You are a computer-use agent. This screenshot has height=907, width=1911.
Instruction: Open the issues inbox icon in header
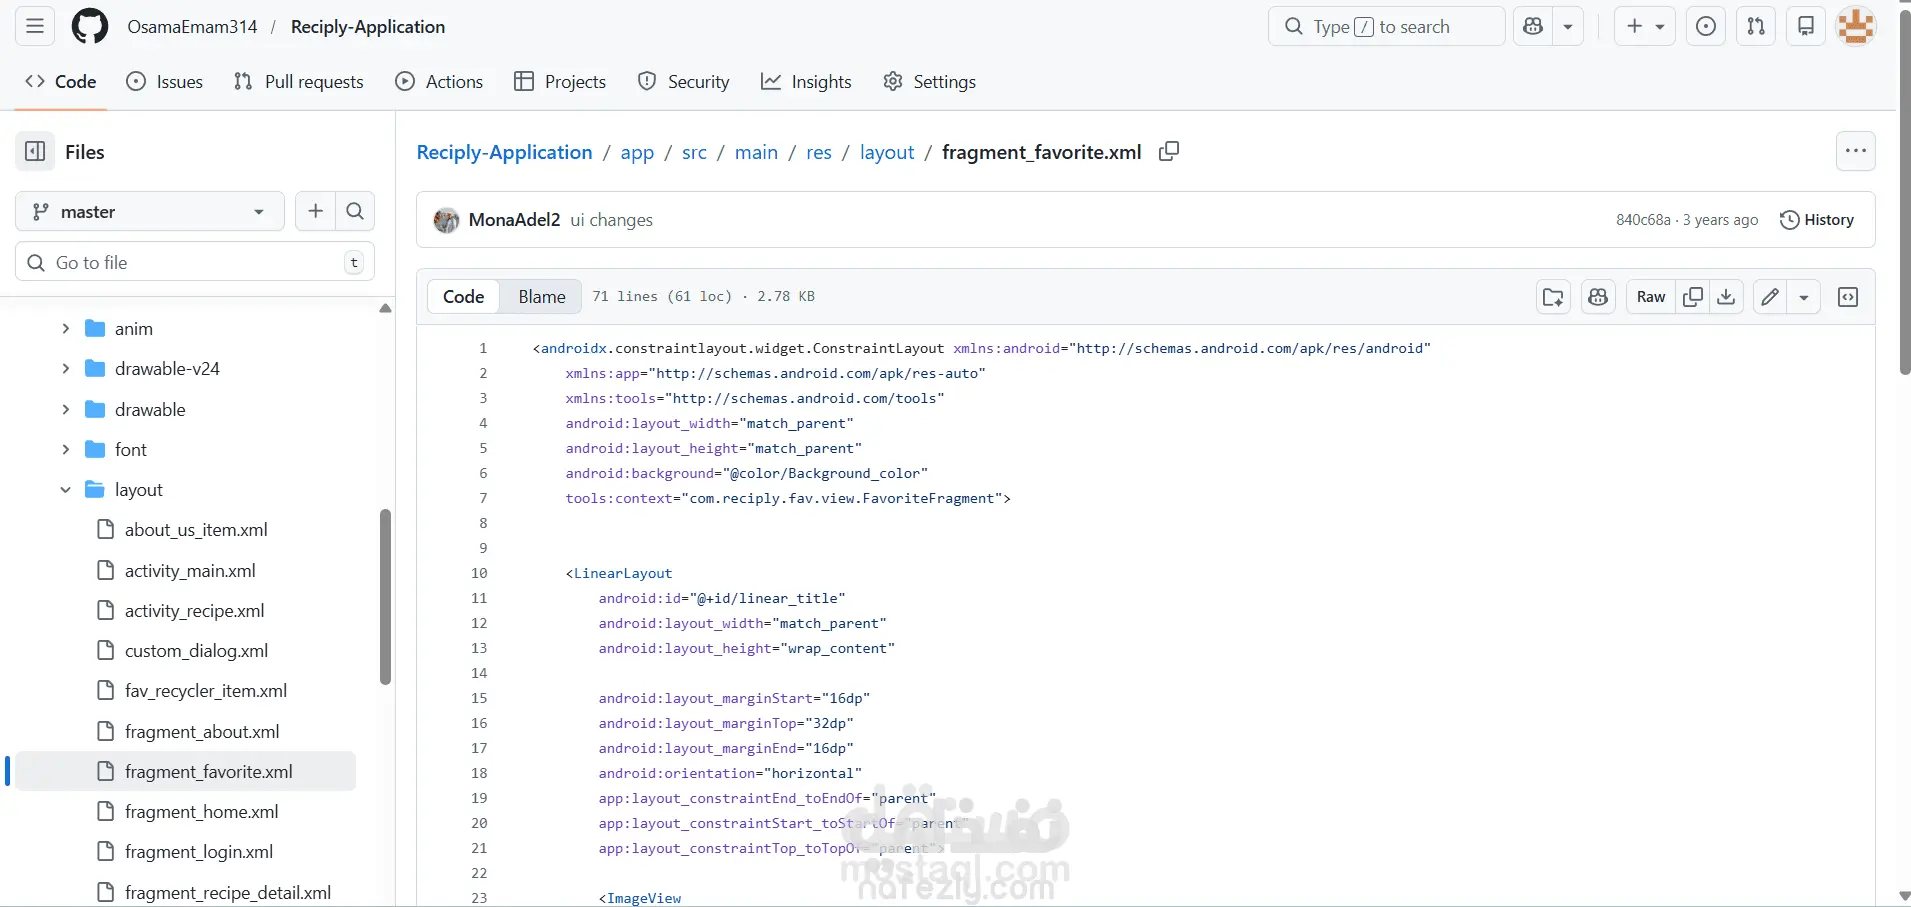coord(1706,26)
